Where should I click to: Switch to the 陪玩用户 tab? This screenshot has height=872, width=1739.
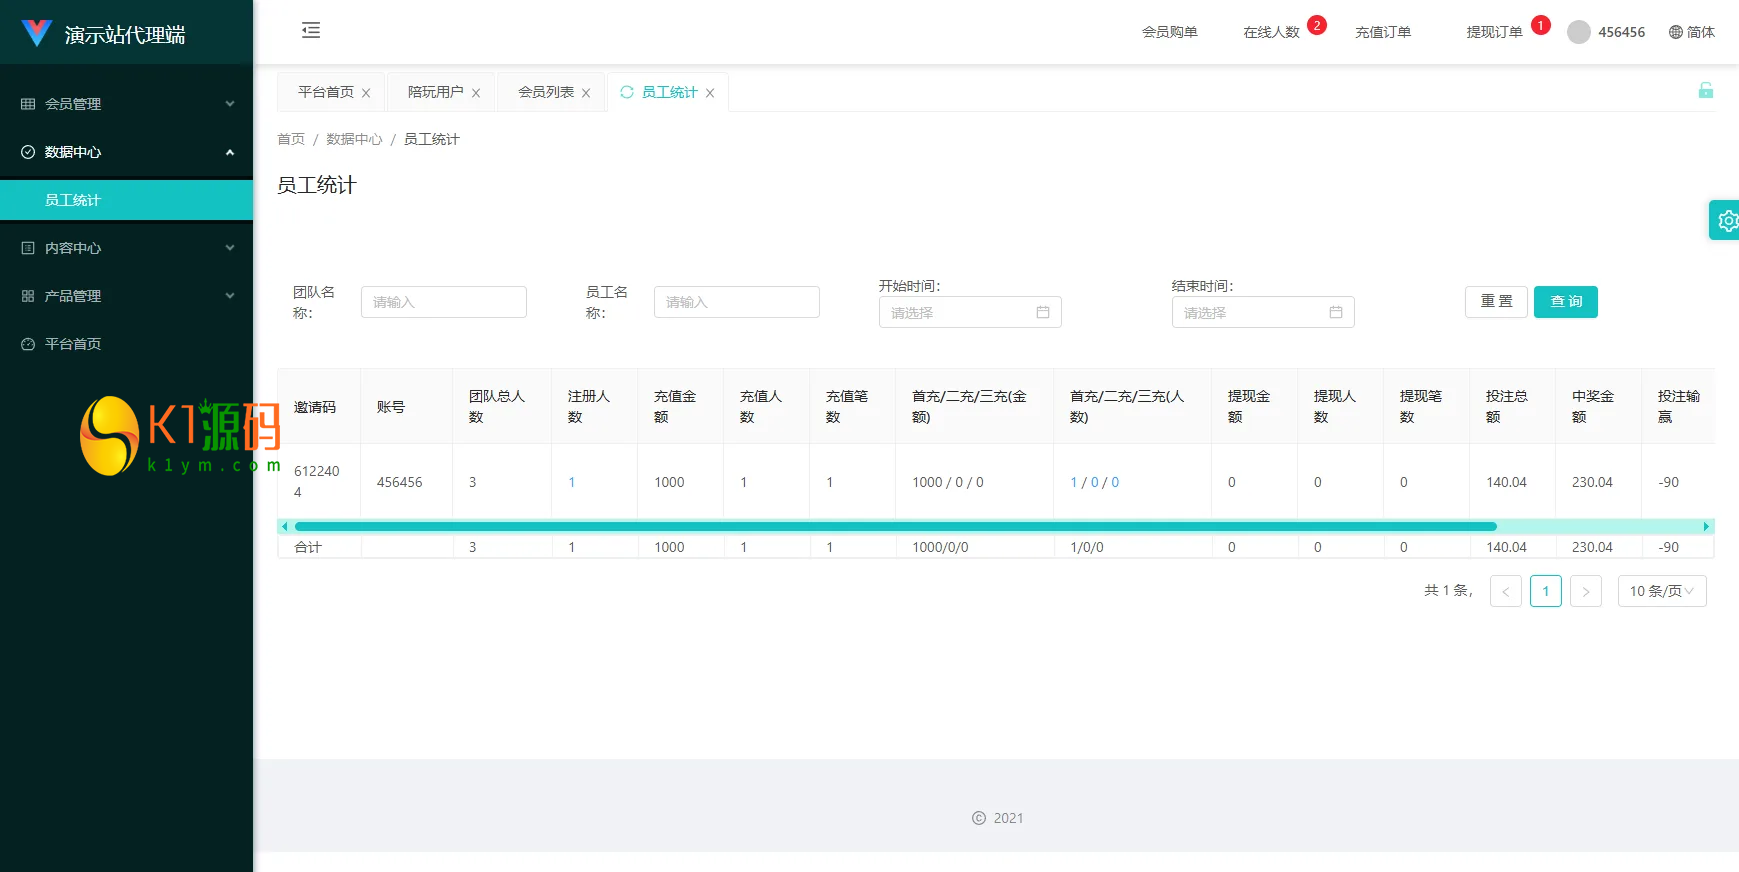[436, 92]
